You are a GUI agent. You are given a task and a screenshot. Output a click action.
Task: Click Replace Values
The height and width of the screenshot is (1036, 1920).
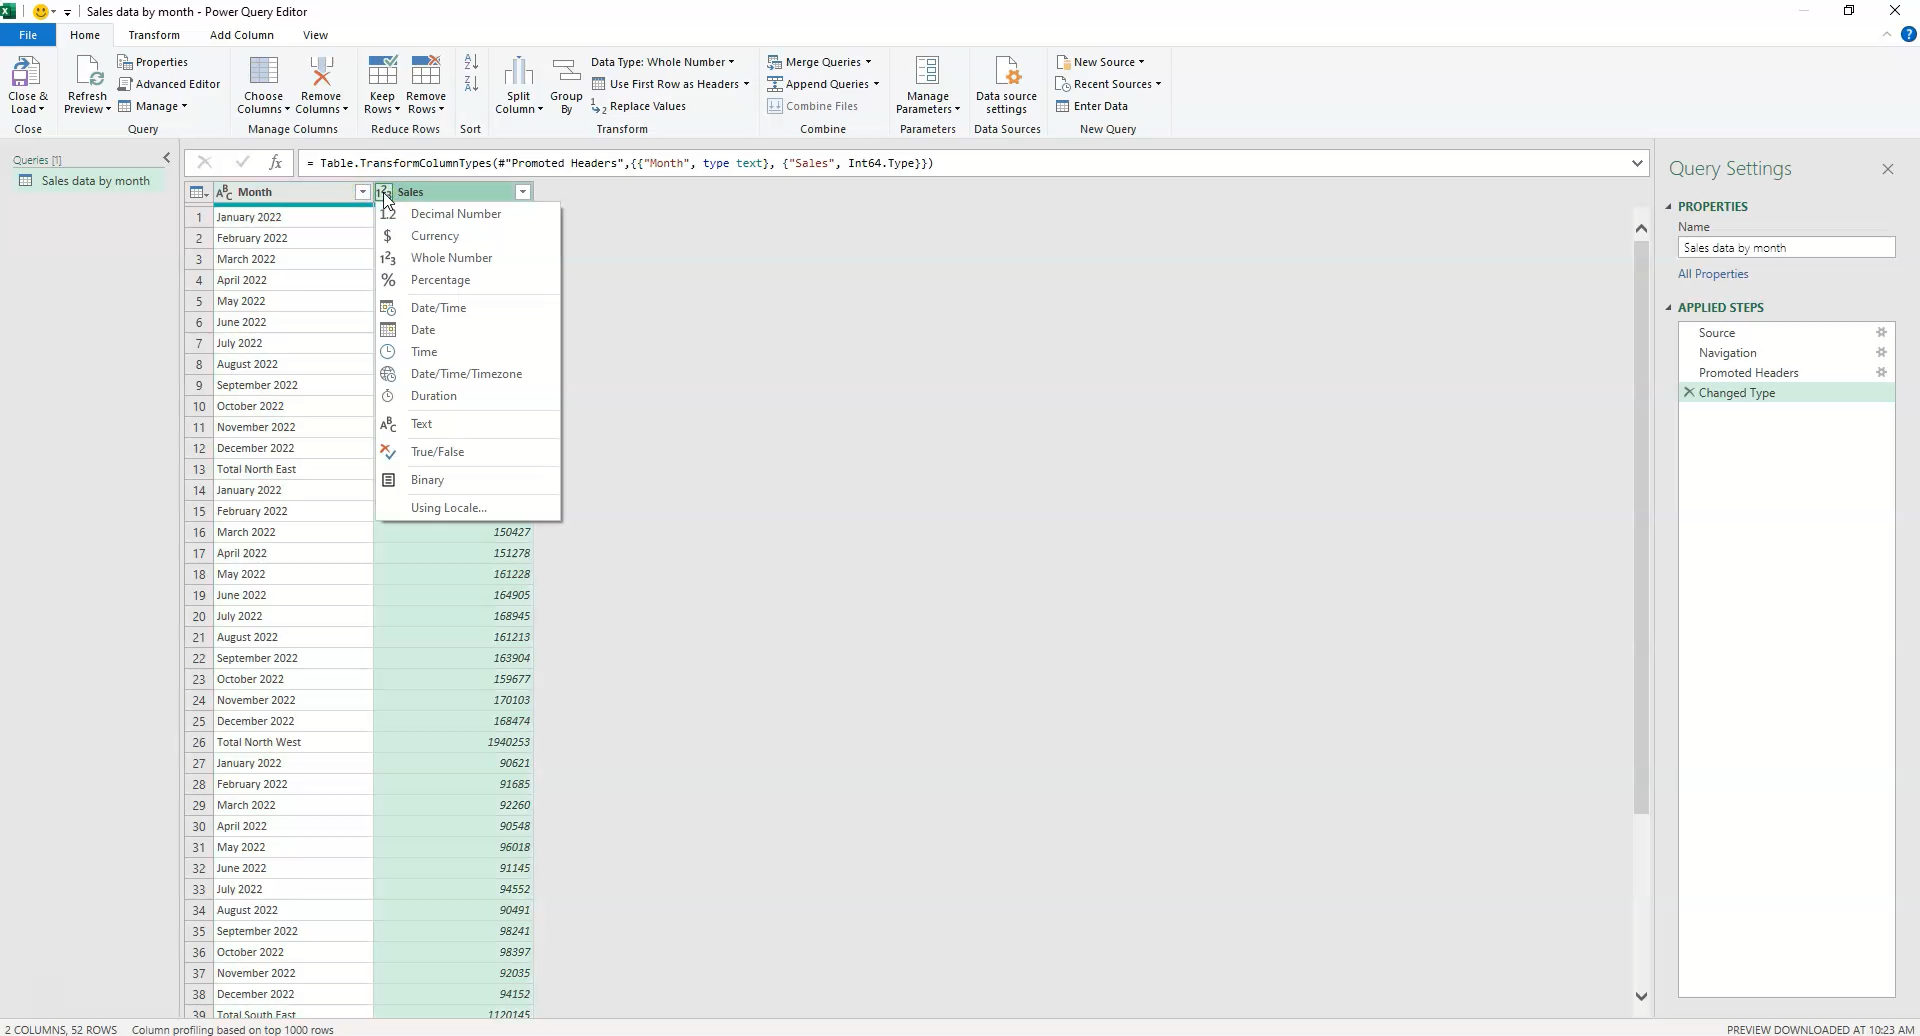(x=647, y=106)
